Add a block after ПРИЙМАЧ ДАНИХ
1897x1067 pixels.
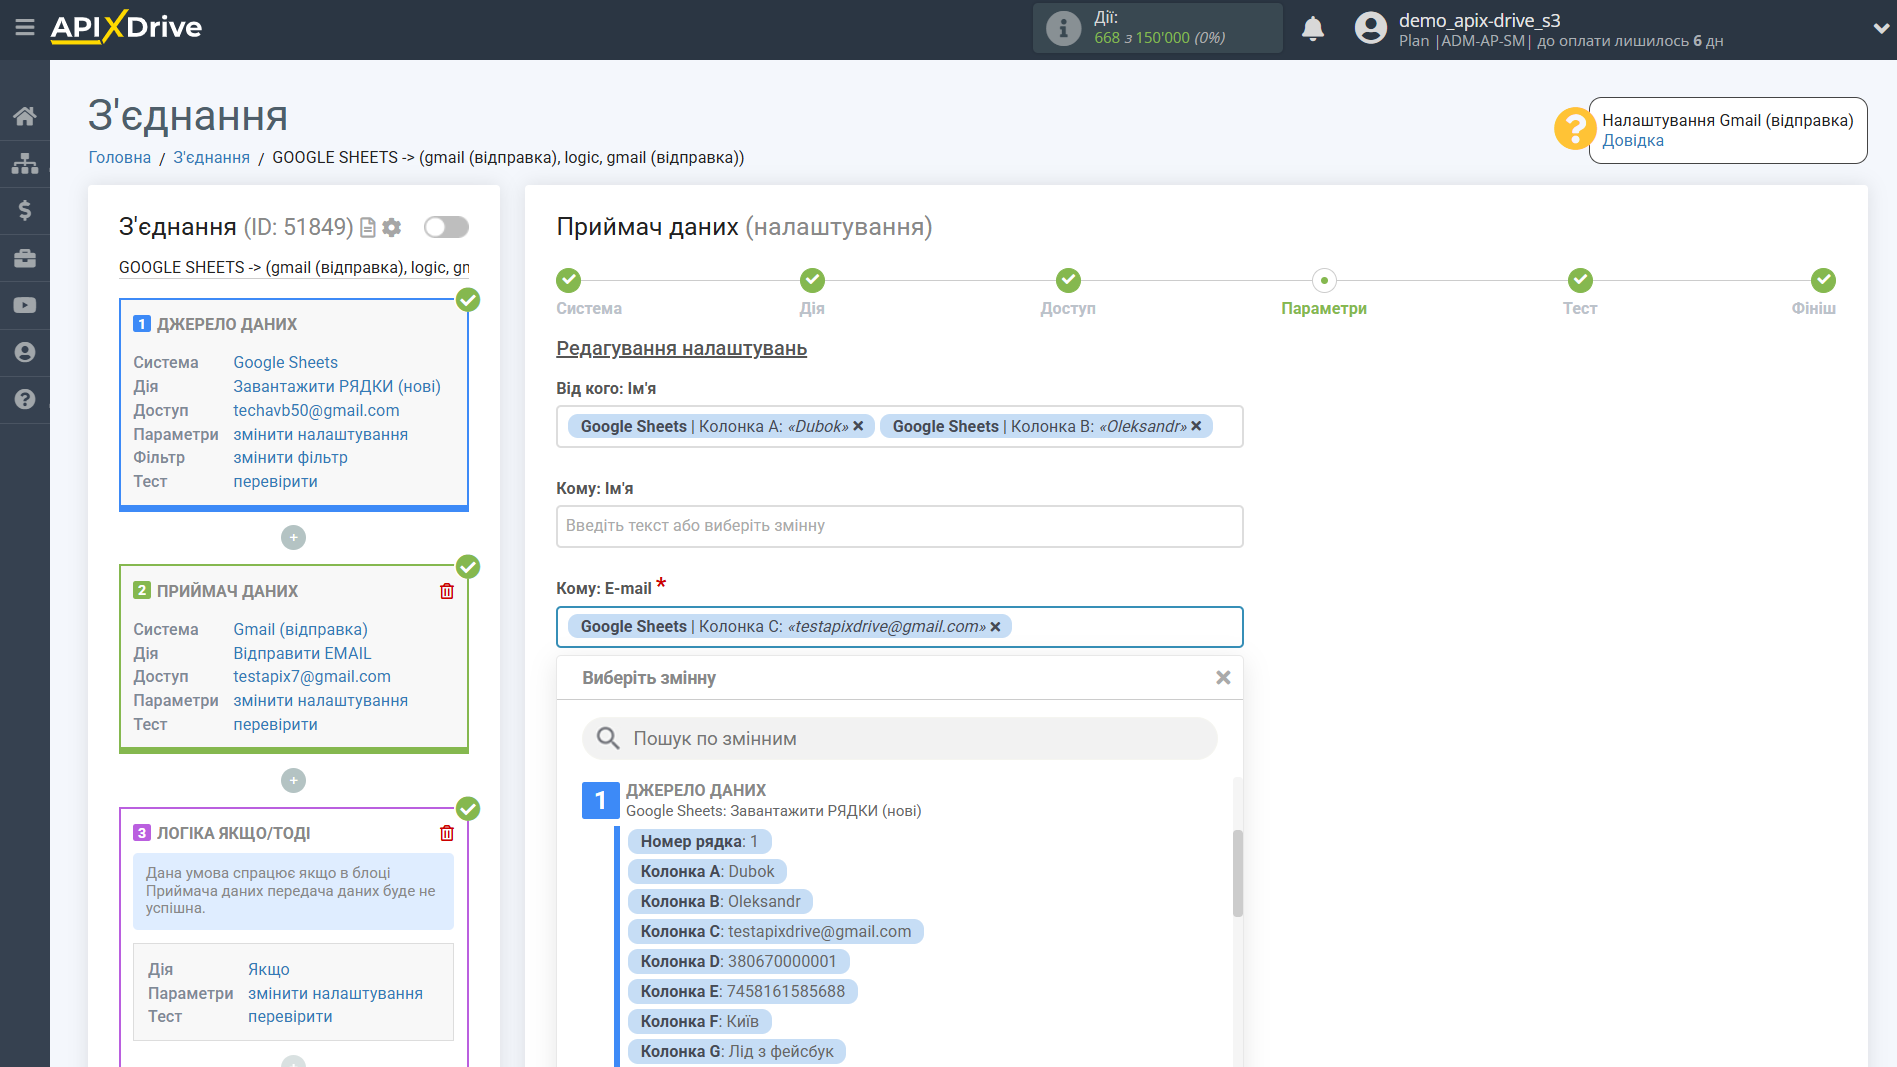[293, 780]
